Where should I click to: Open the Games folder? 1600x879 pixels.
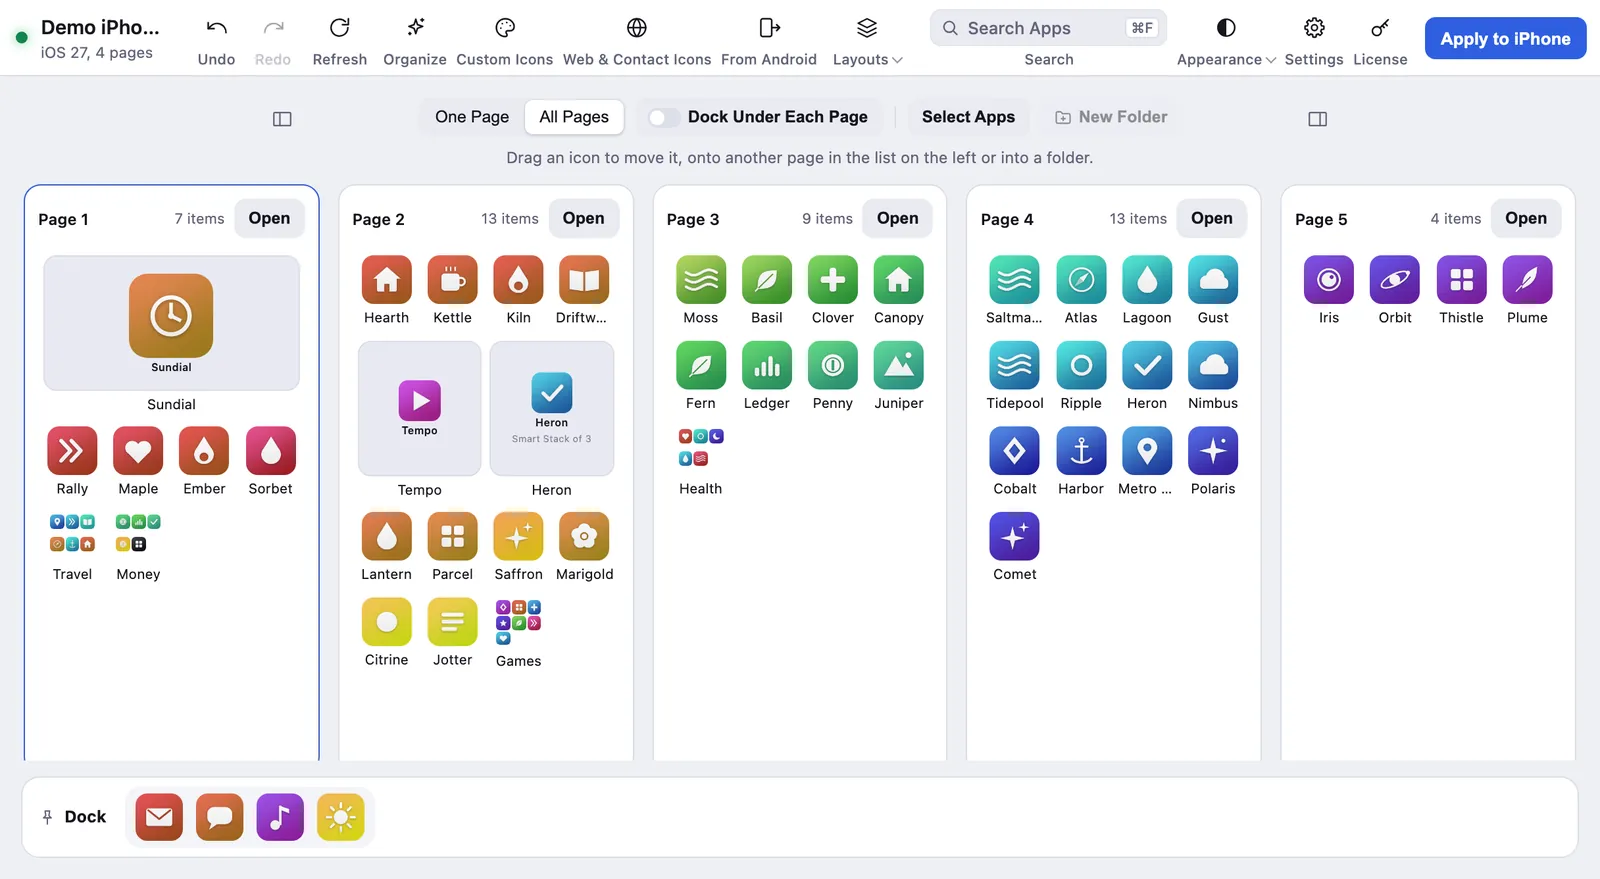(518, 622)
